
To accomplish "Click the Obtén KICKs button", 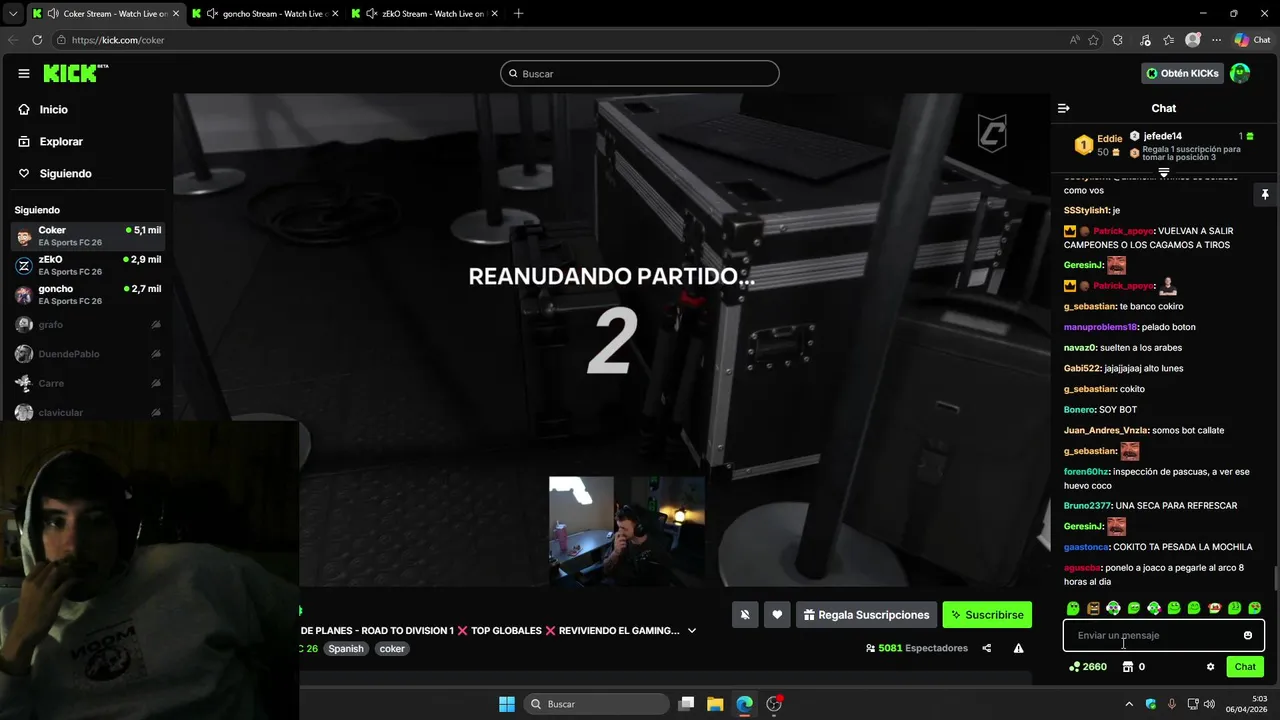I will click(1182, 73).
